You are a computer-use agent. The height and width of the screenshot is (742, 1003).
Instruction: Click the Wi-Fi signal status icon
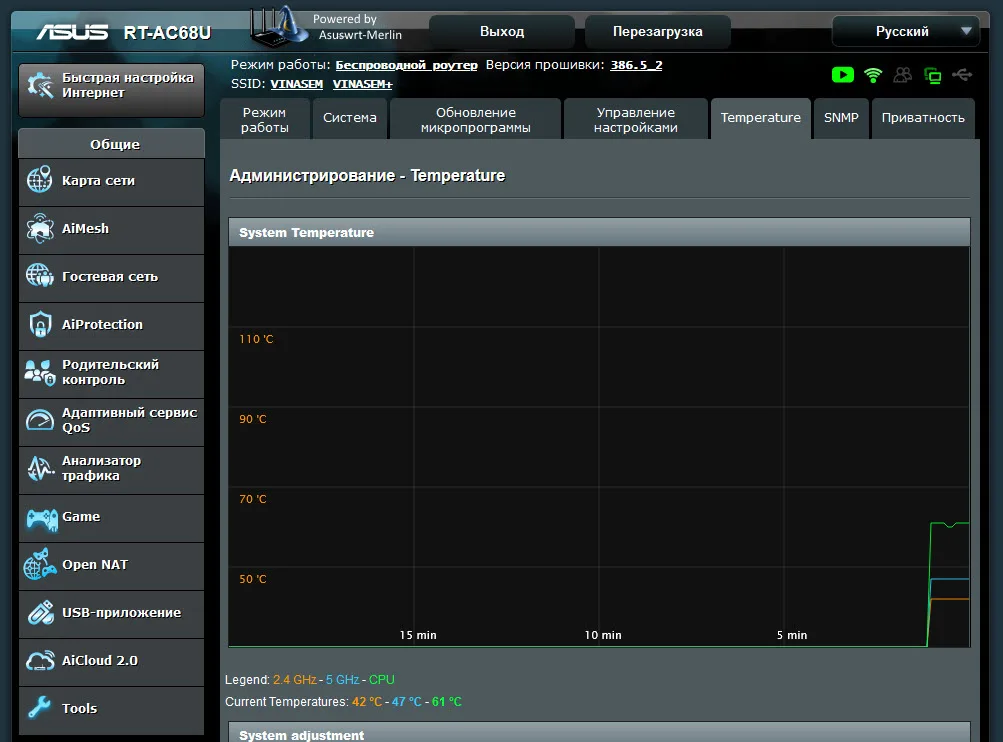(873, 75)
